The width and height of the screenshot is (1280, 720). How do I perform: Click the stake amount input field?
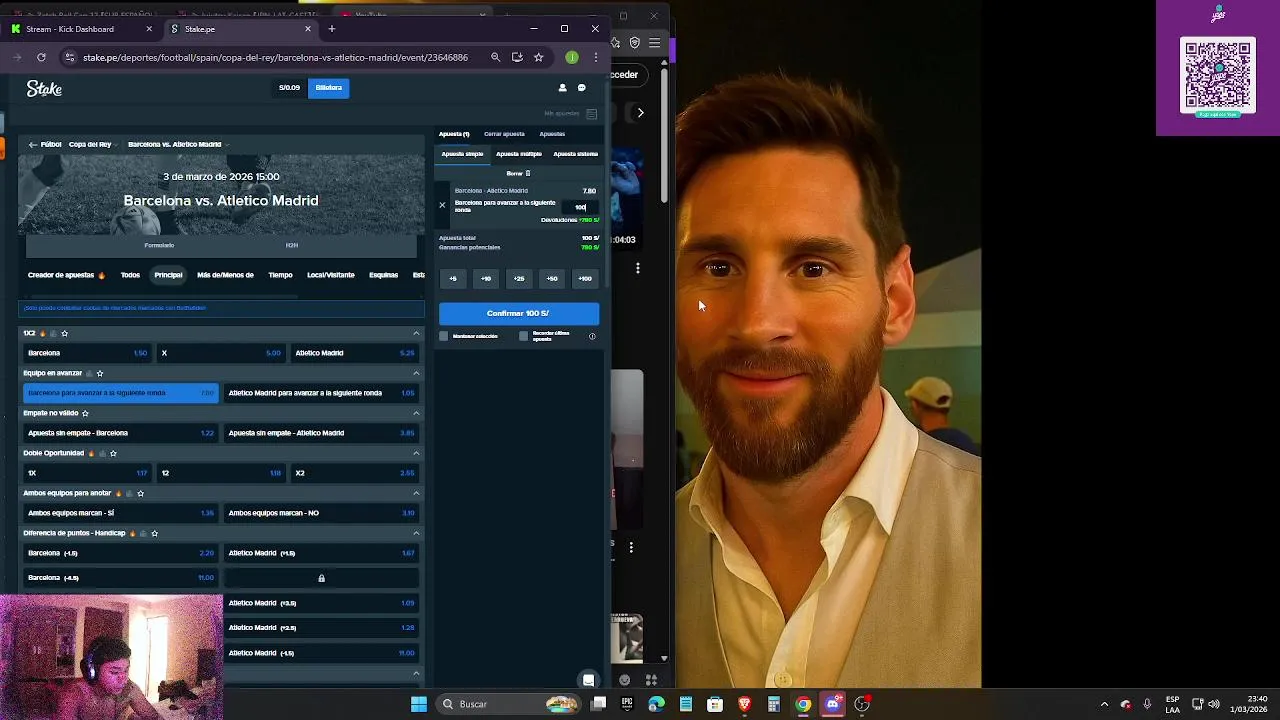click(580, 207)
